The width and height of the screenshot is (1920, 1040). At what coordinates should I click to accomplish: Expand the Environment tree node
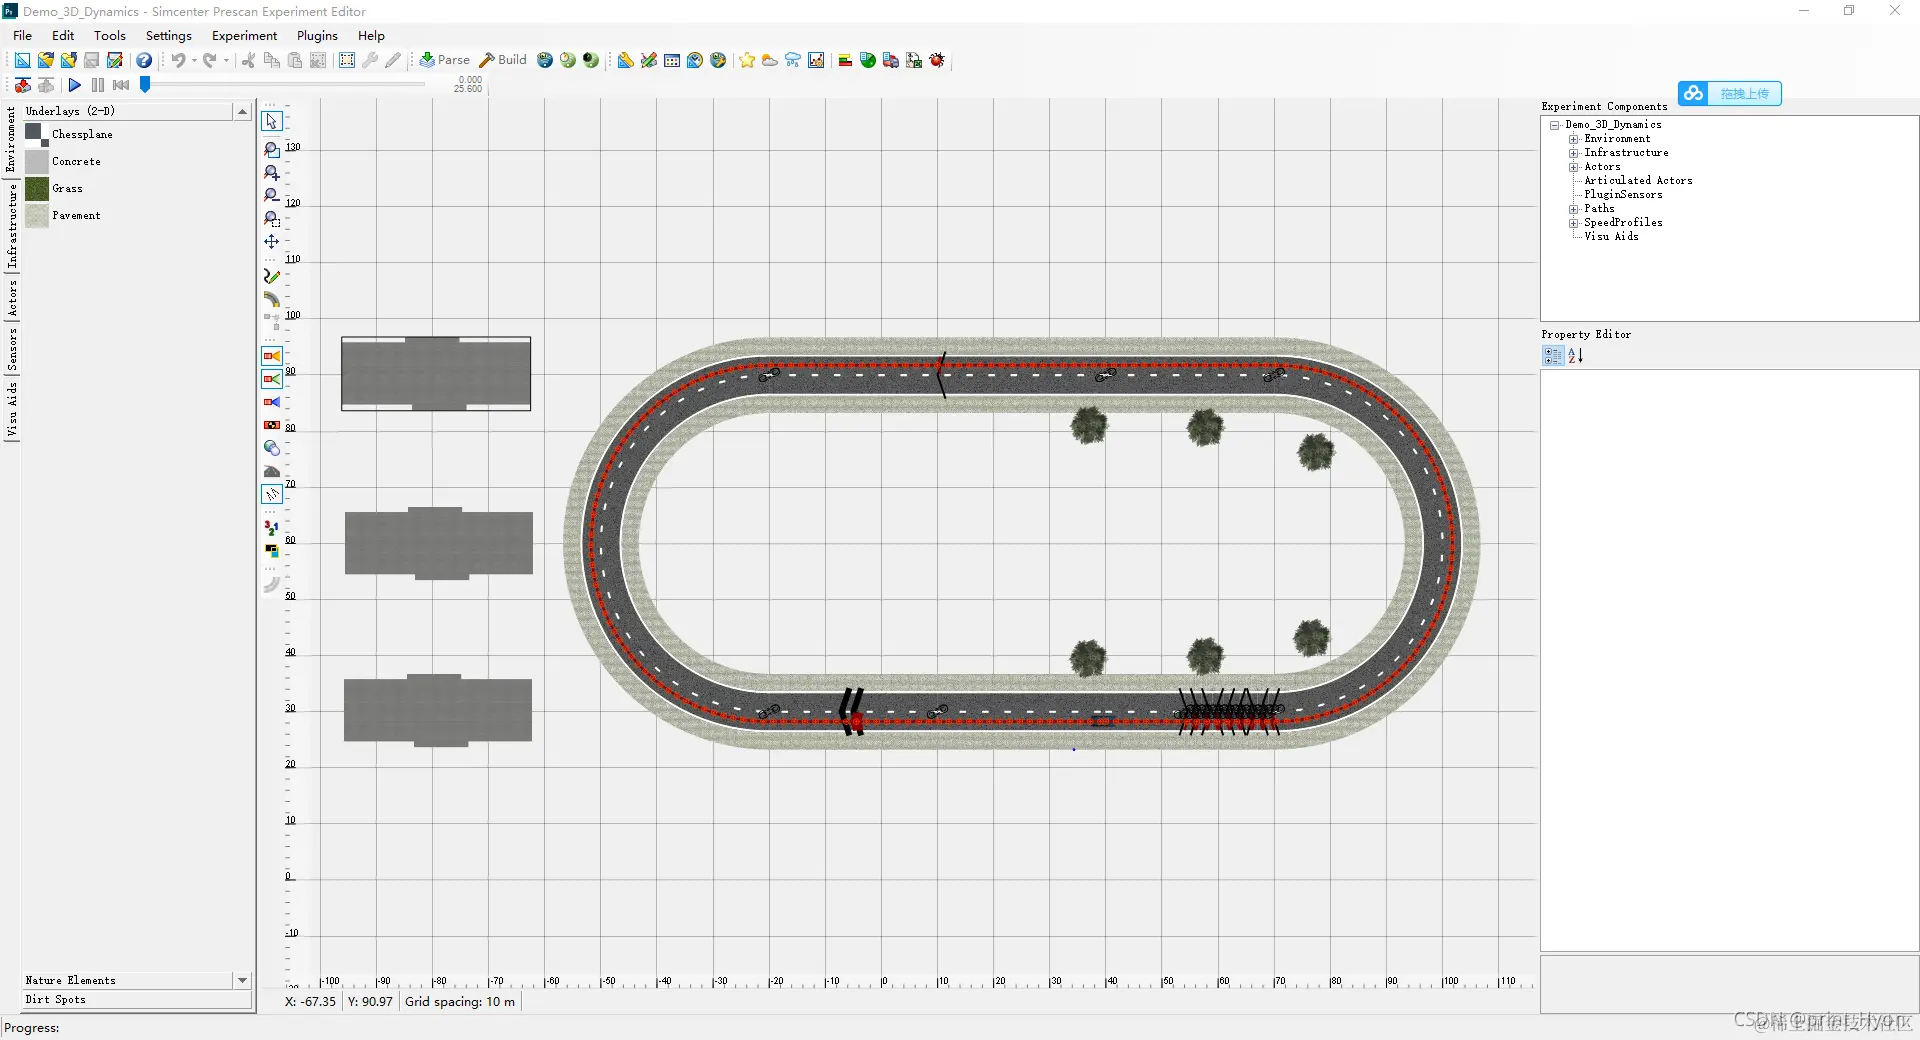click(1574, 139)
